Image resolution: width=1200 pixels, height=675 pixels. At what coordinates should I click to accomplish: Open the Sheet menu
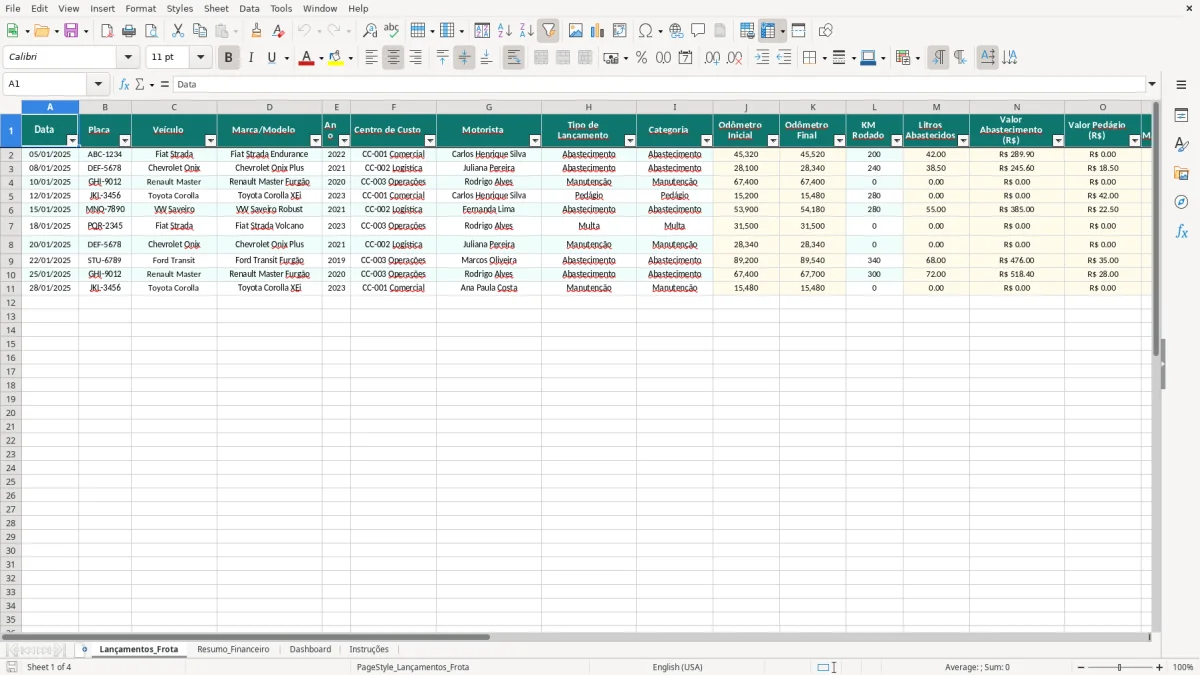pyautogui.click(x=216, y=8)
